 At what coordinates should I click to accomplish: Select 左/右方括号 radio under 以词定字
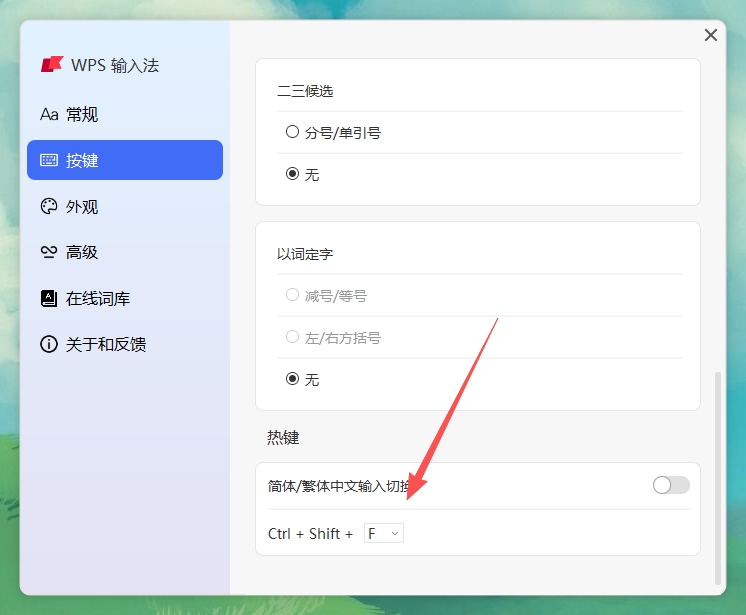pyautogui.click(x=292, y=337)
